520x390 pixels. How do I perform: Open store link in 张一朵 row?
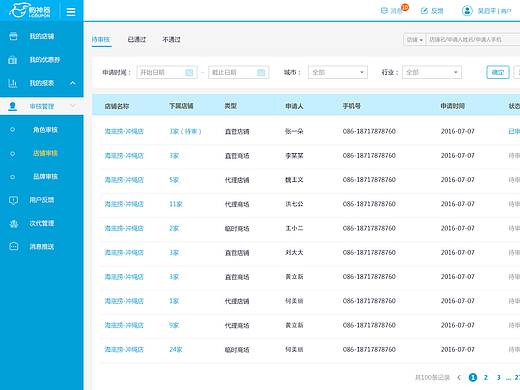coord(124,131)
